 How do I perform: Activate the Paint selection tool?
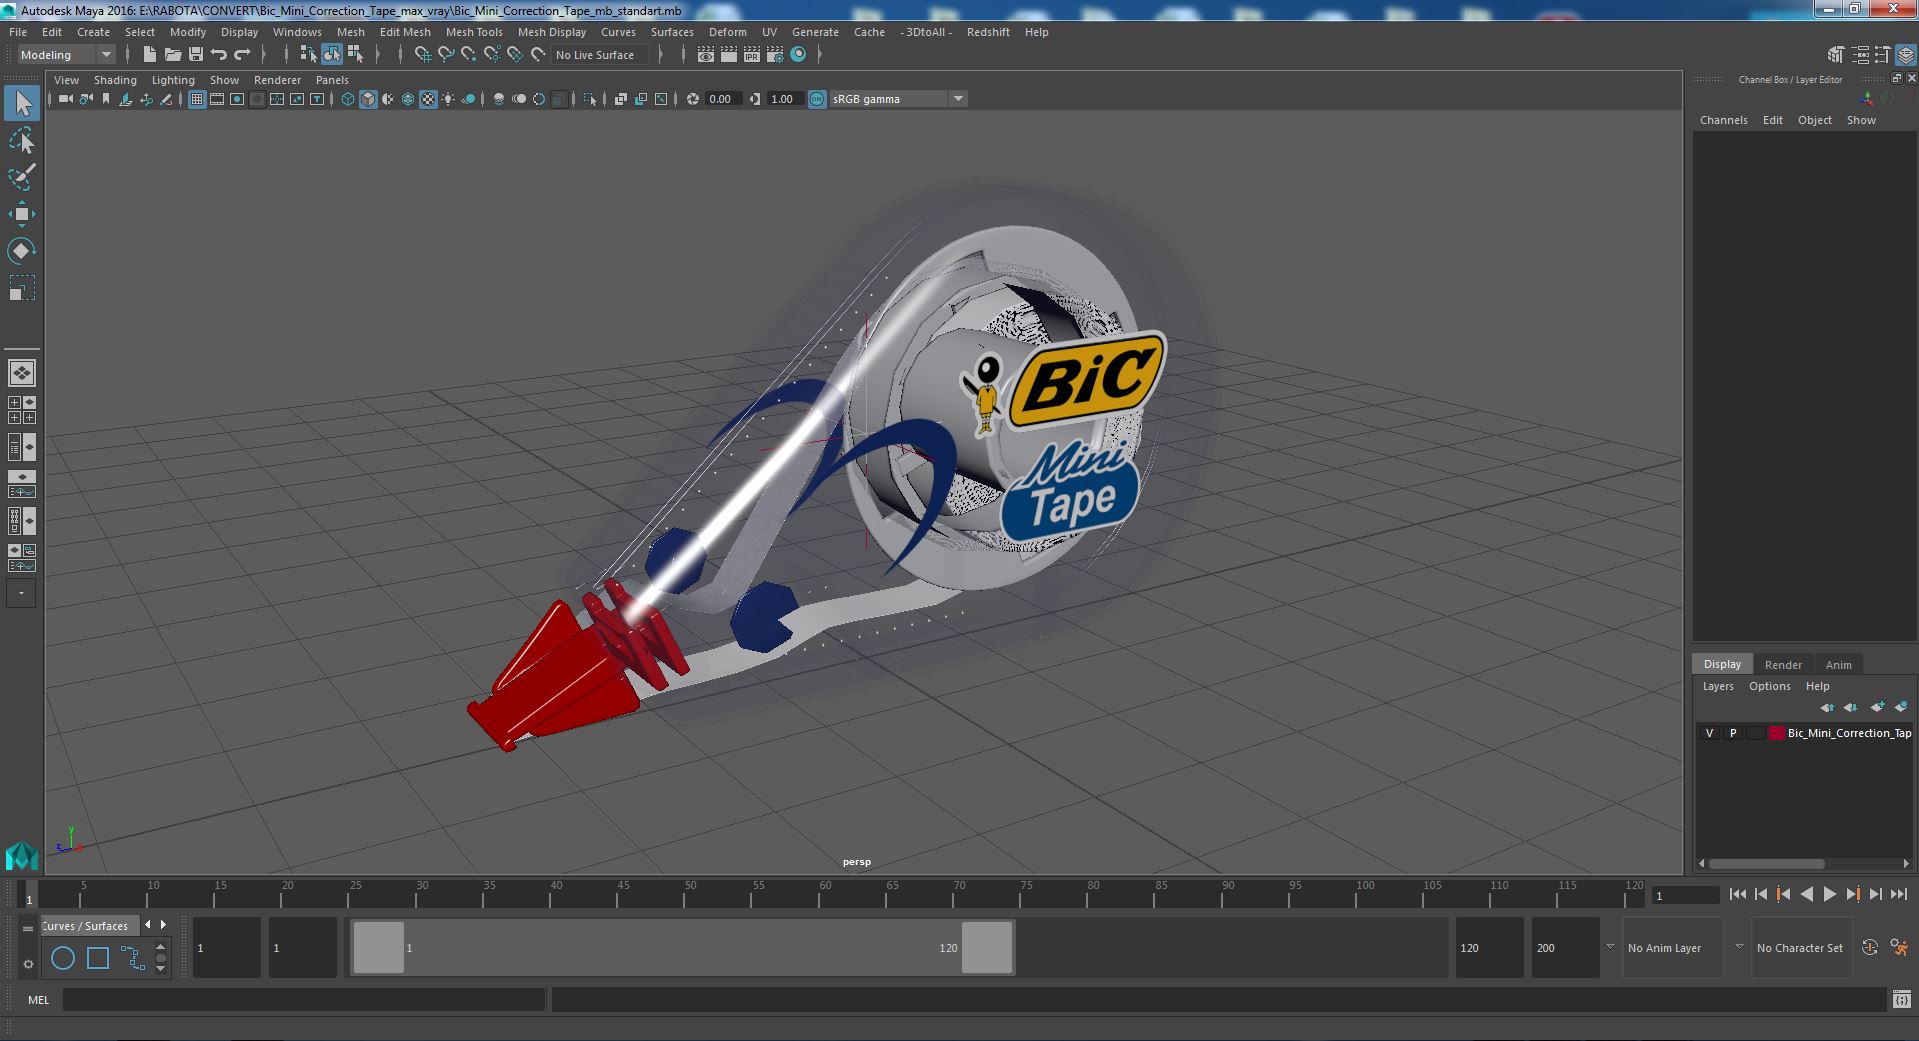tap(21, 177)
